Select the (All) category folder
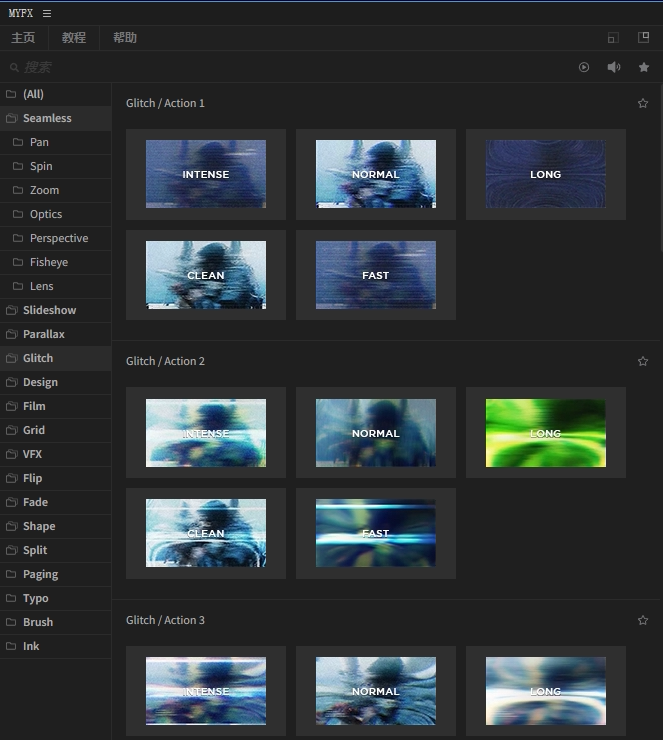Viewport: 663px width, 740px height. (x=56, y=94)
